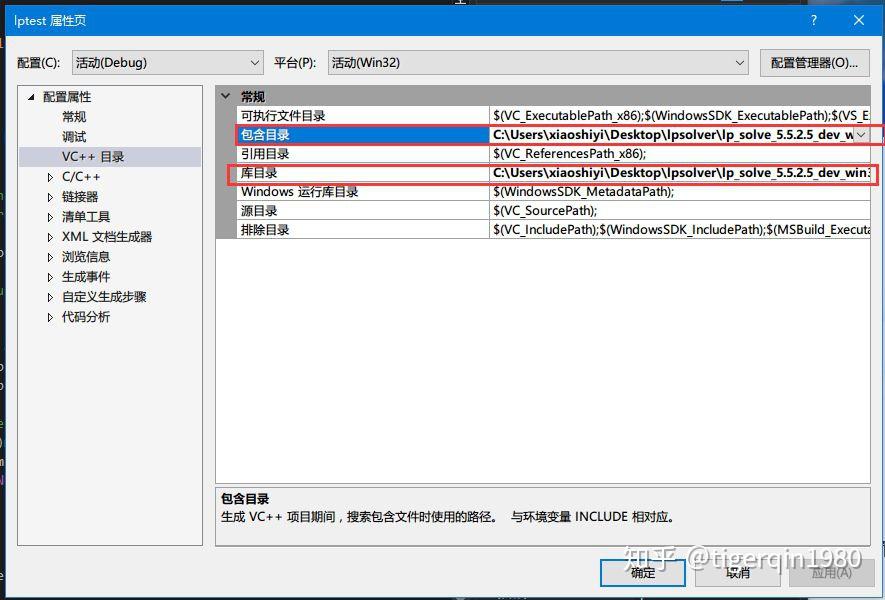This screenshot has width=885, height=600.
Task: Click the $(VC_ReferencesPath_x86) value
Action: pyautogui.click(x=569, y=154)
